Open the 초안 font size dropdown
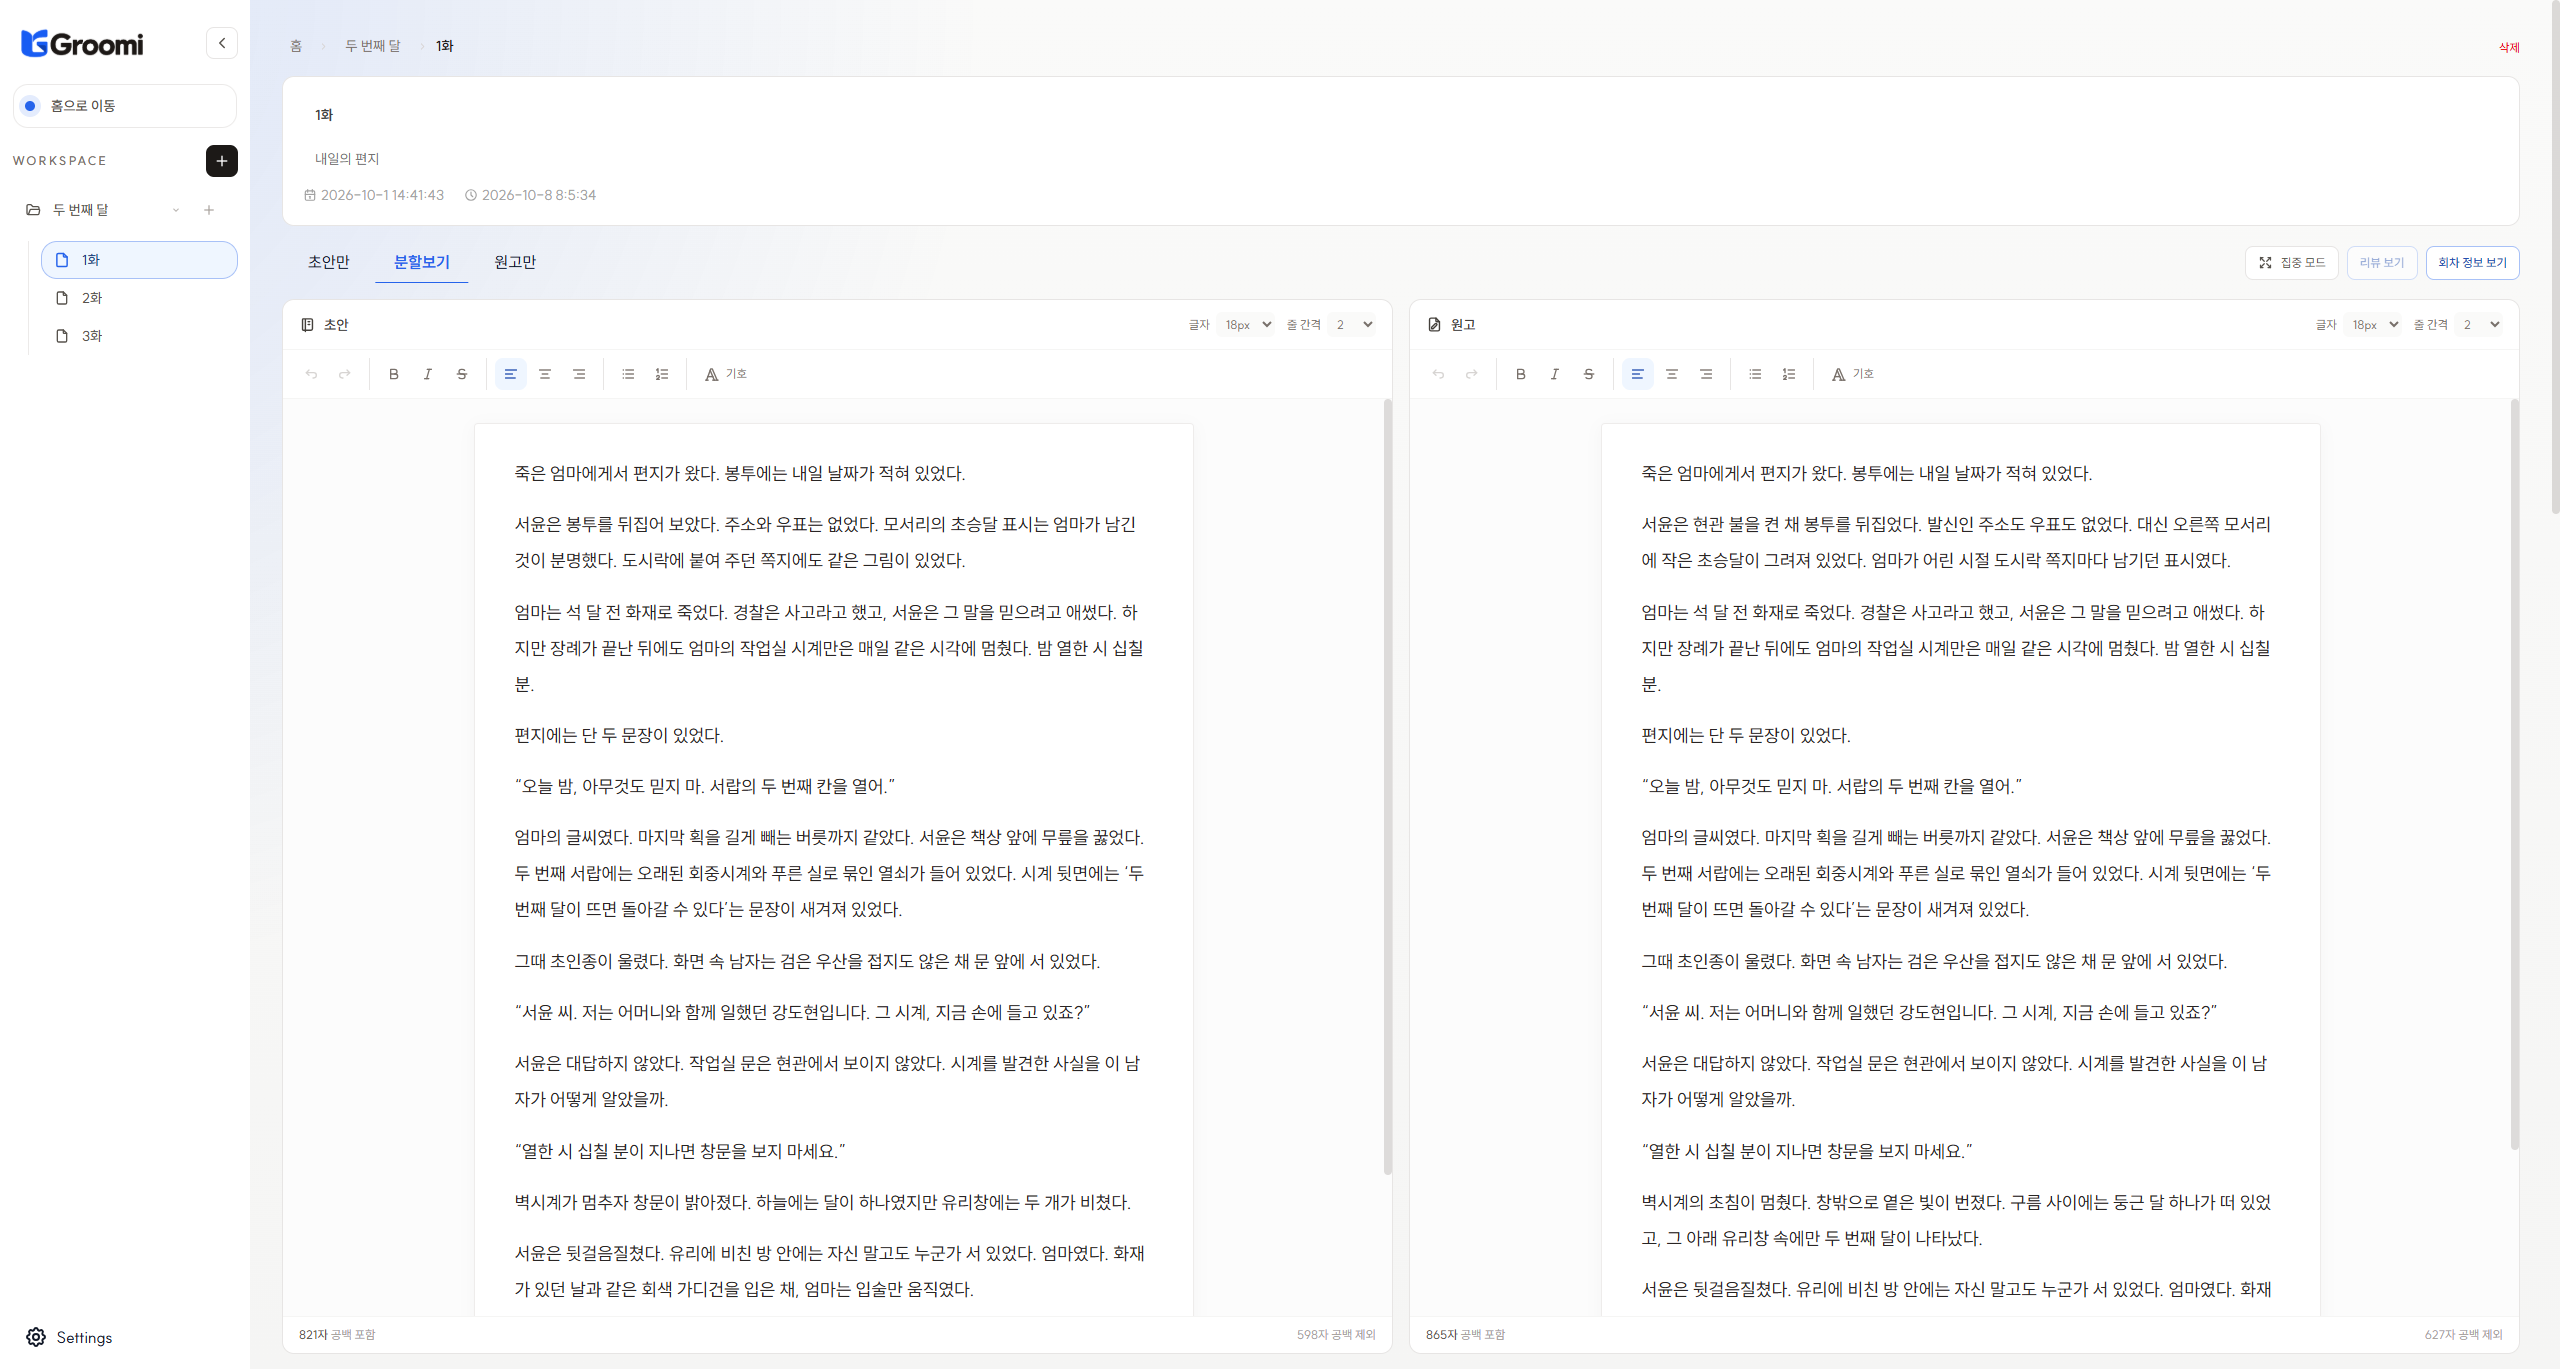 click(1247, 325)
